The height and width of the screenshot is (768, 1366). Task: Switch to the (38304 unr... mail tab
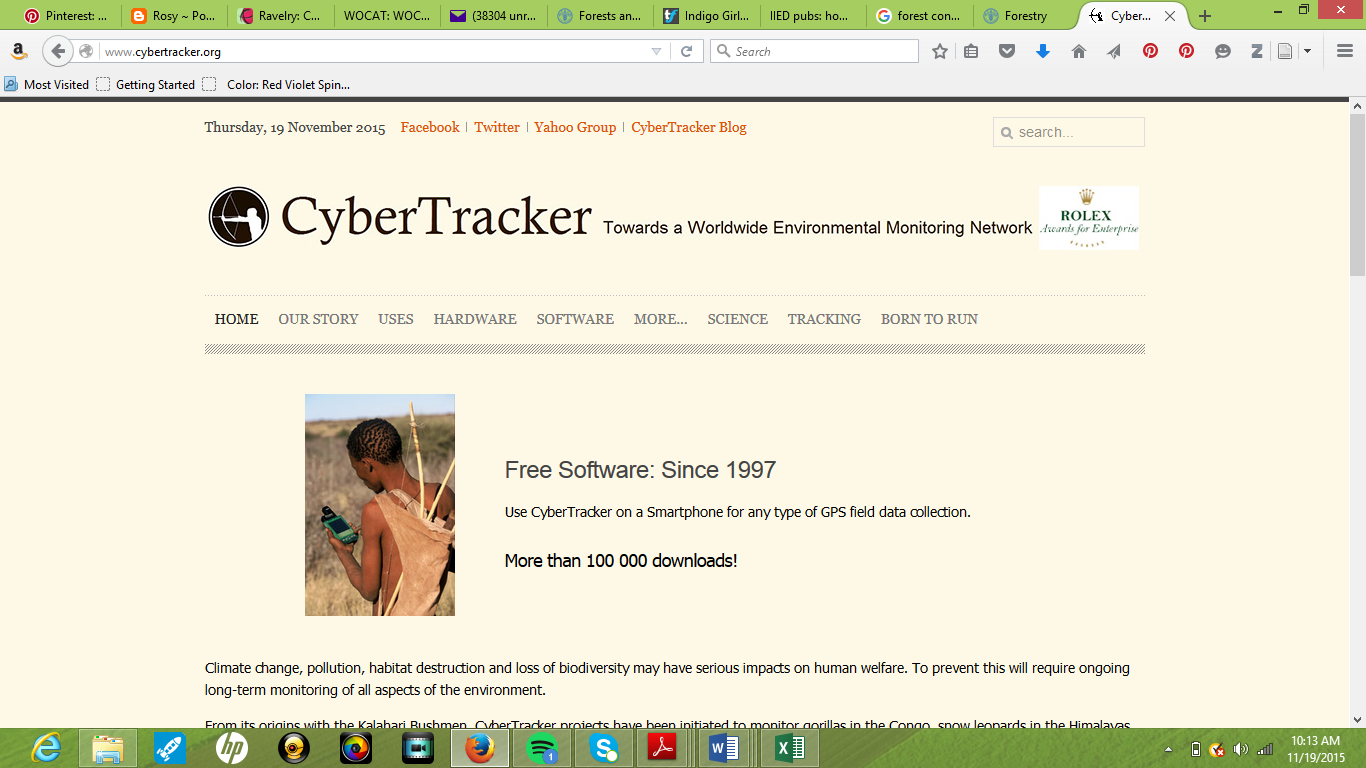(x=491, y=16)
